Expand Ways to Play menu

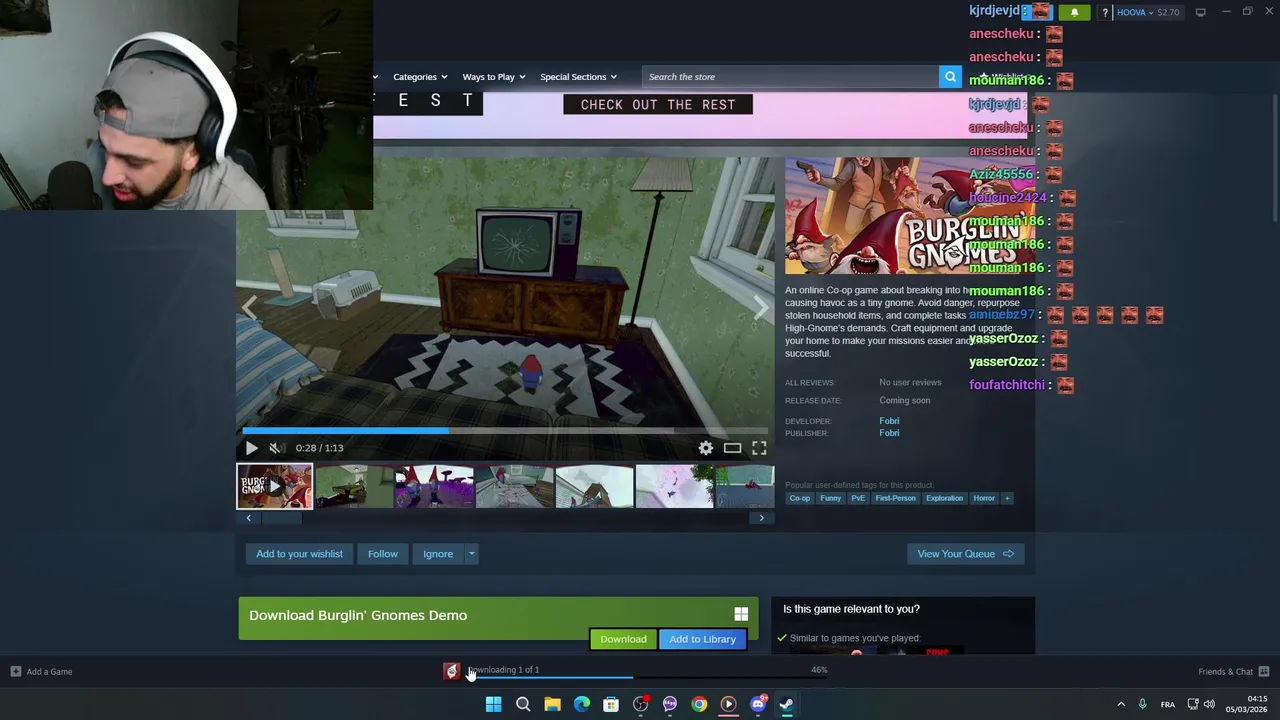[x=494, y=77]
